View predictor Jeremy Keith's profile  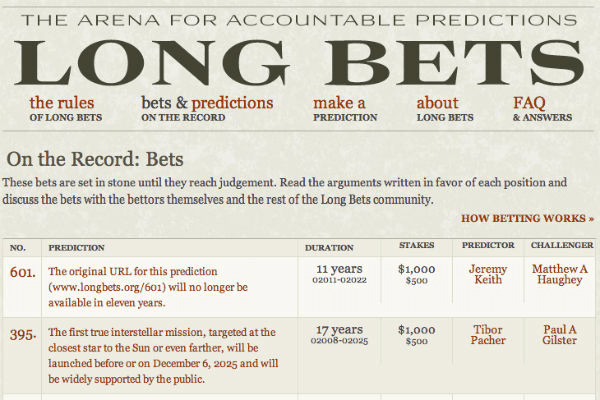[487, 276]
